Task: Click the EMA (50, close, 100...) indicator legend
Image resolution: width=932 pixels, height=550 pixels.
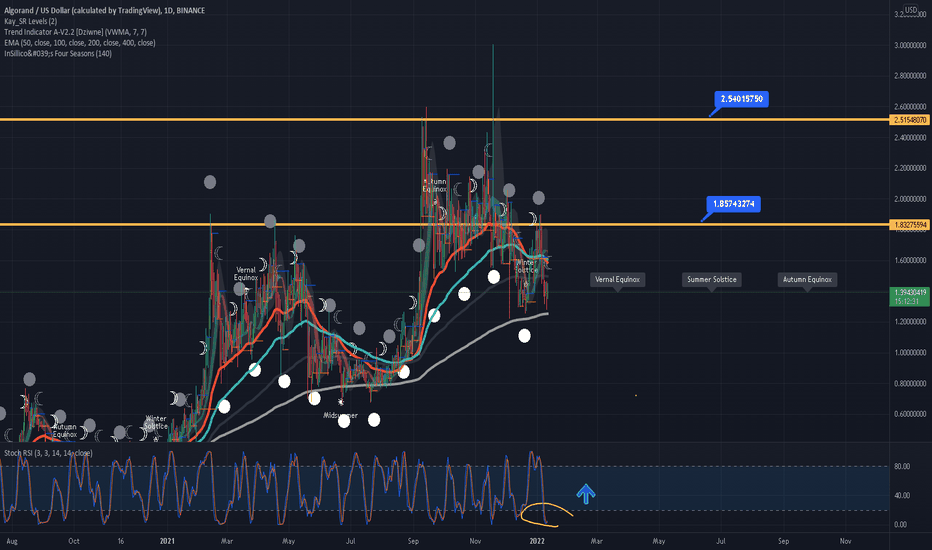Action: click(80, 43)
